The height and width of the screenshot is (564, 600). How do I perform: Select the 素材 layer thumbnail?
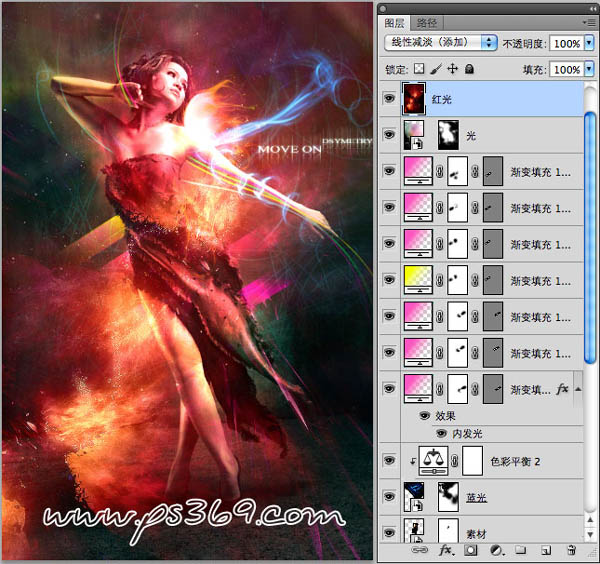pos(414,530)
